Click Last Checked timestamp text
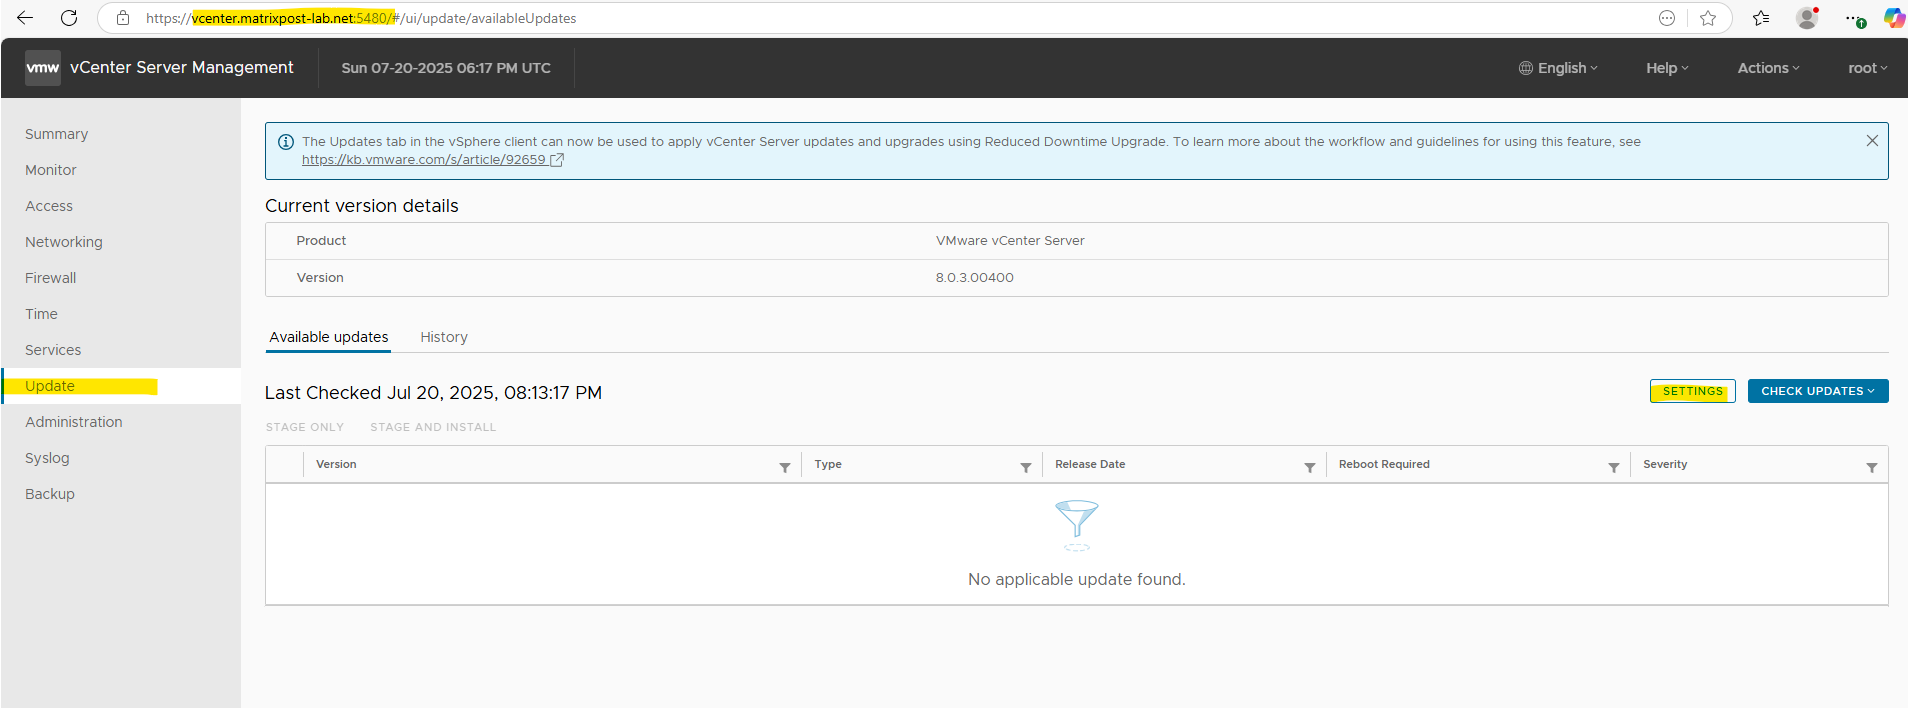This screenshot has width=1908, height=708. (433, 393)
